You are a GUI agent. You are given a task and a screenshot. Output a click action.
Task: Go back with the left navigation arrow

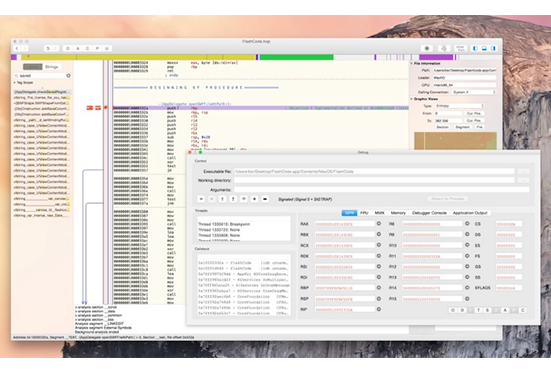coord(17,48)
